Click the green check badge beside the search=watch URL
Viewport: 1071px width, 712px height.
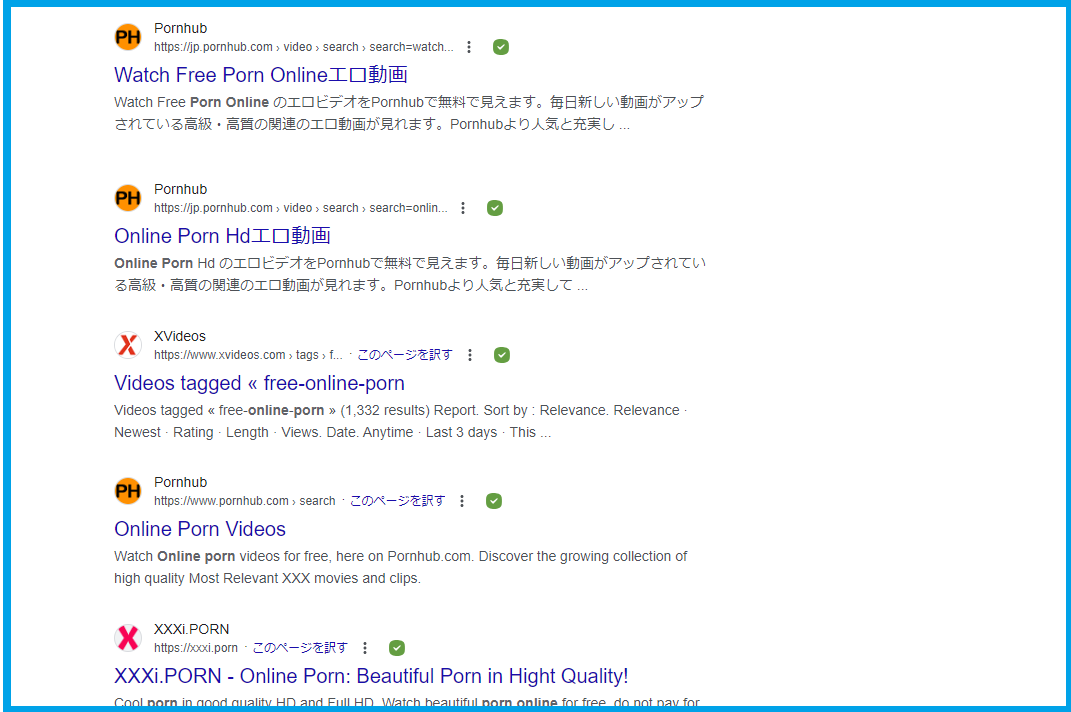click(x=501, y=47)
